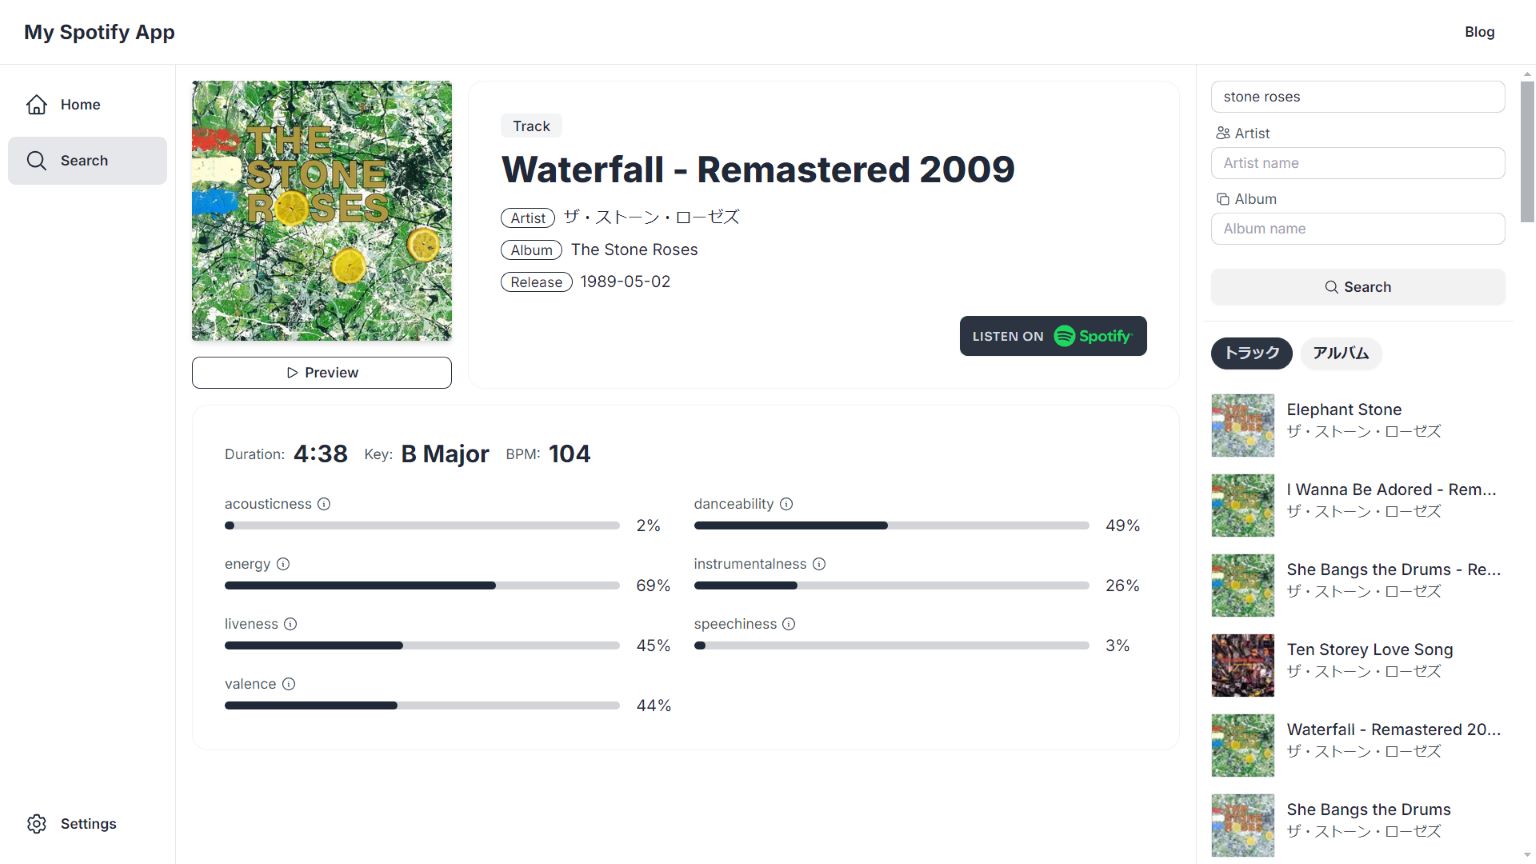Focus the Artist name field
The width and height of the screenshot is (1536, 864).
coord(1358,163)
